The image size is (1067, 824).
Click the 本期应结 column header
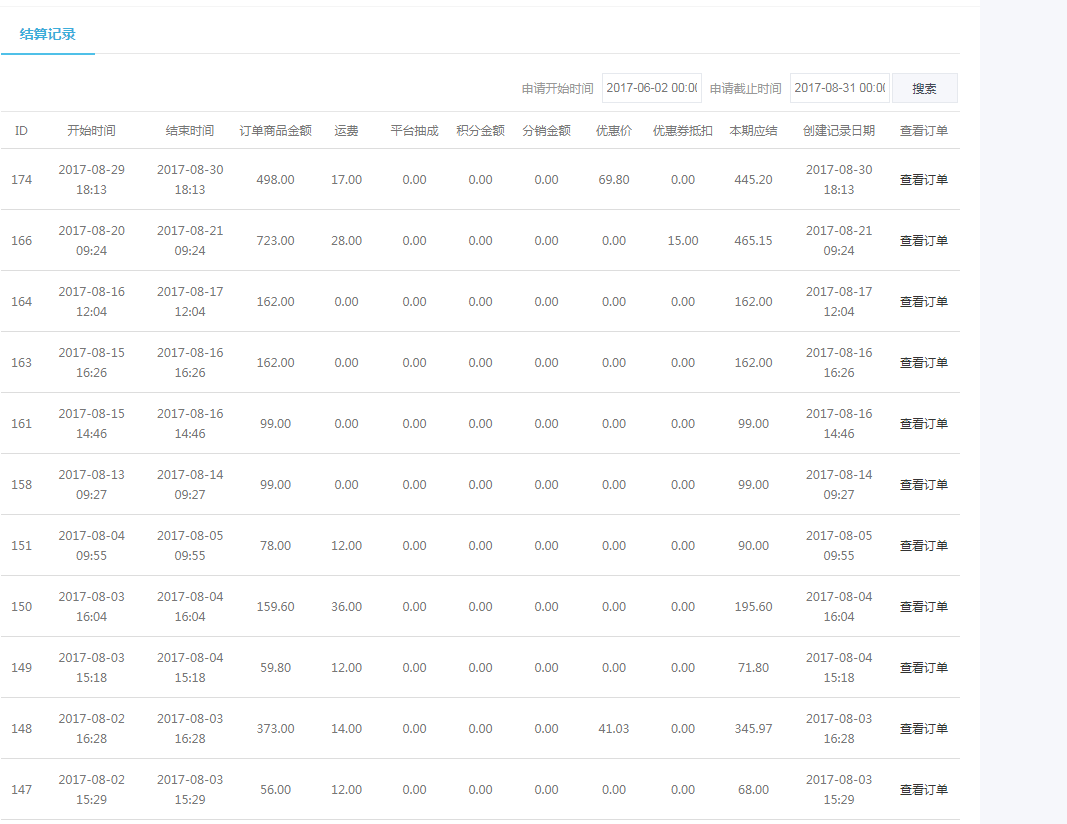click(753, 131)
